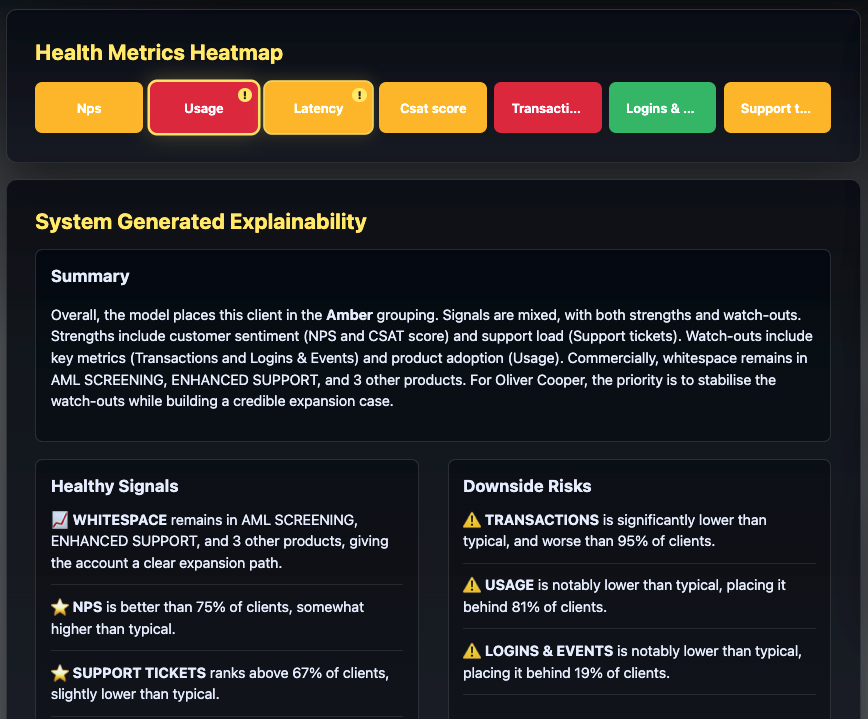Click the System Generated Explainability heading
The width and height of the screenshot is (868, 719).
tap(201, 221)
